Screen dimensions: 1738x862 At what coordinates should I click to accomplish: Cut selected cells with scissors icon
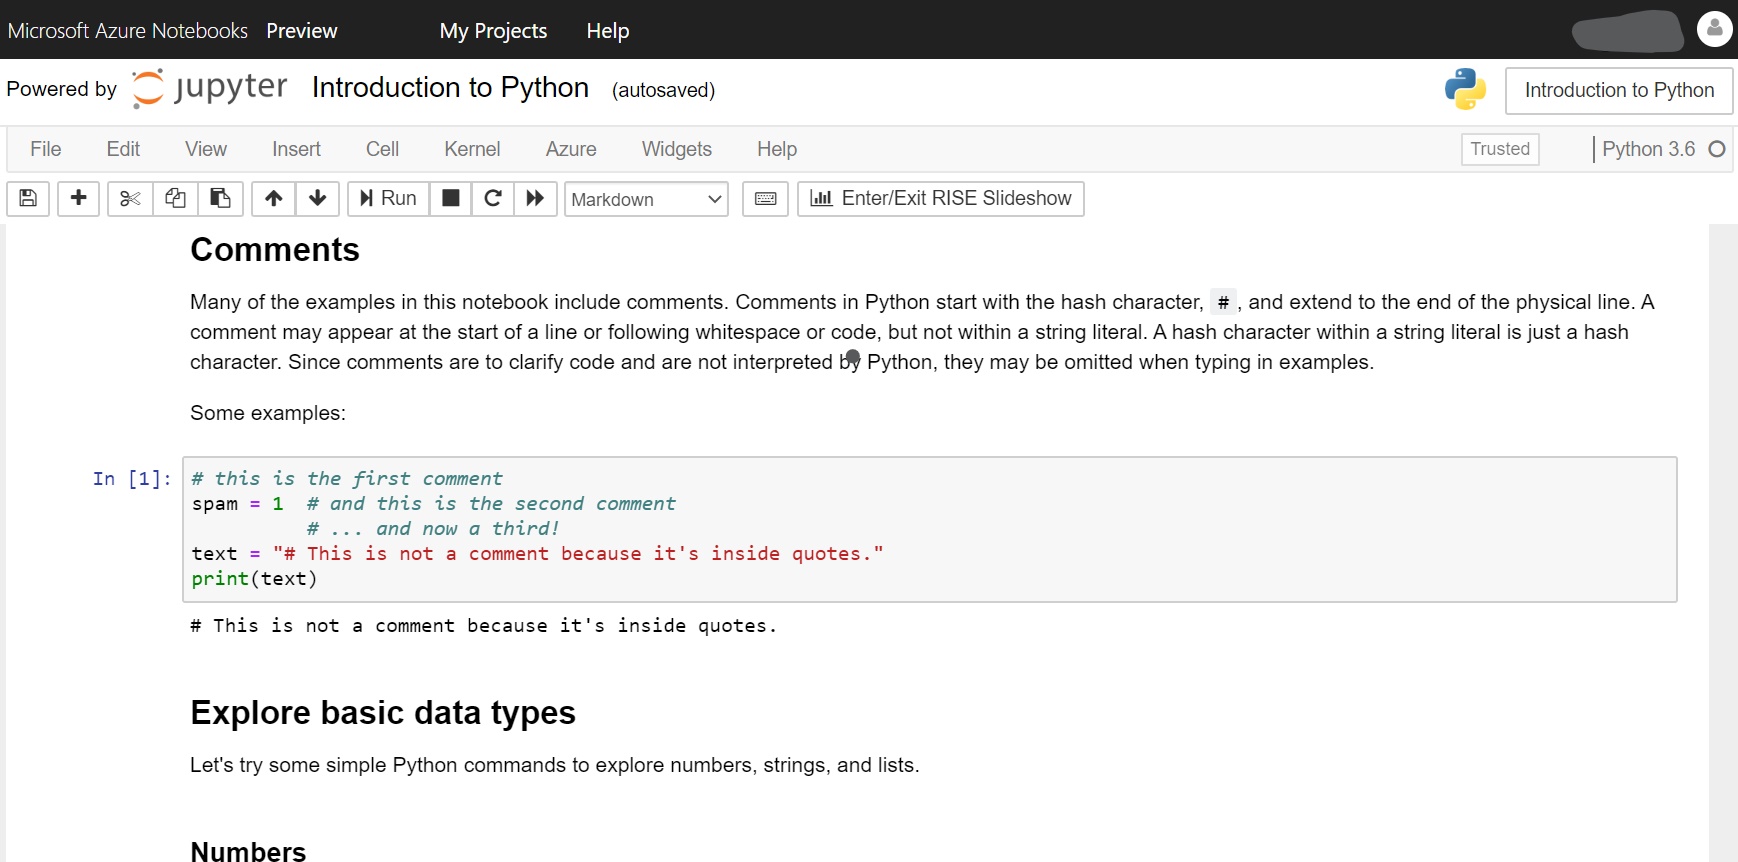pyautogui.click(x=130, y=198)
